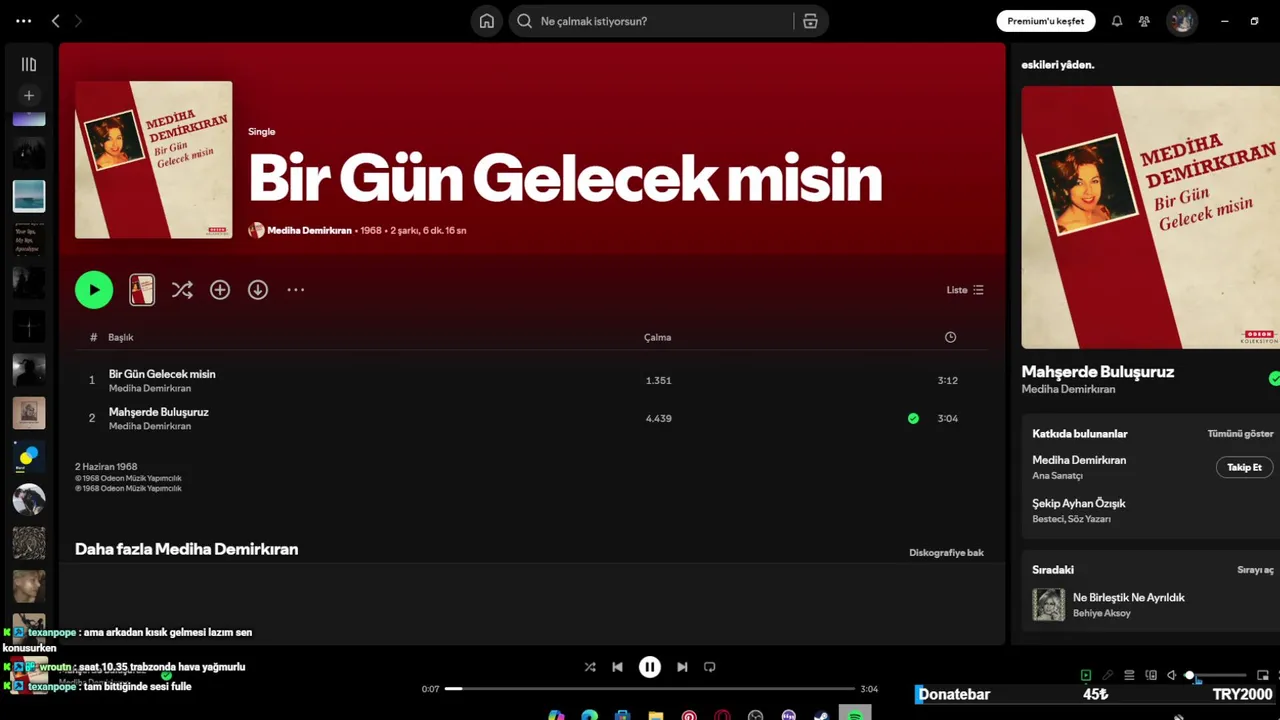
Task: Toggle Now Playing view icon
Action: coord(1086,676)
